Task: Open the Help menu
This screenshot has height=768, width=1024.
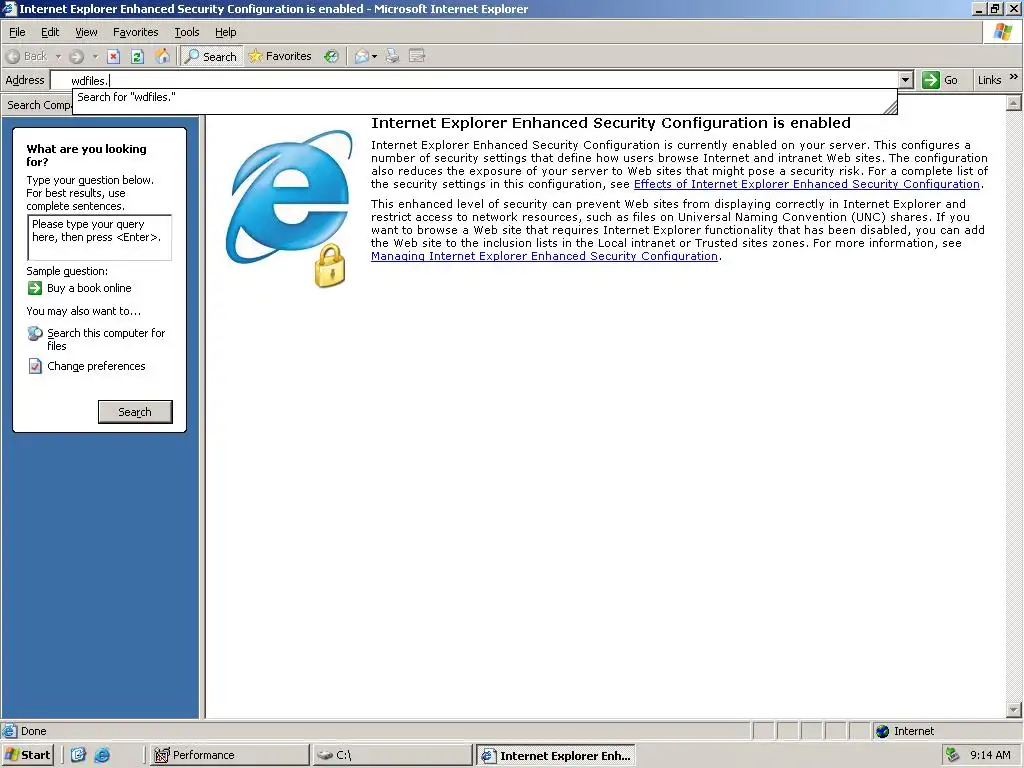Action: [x=225, y=32]
